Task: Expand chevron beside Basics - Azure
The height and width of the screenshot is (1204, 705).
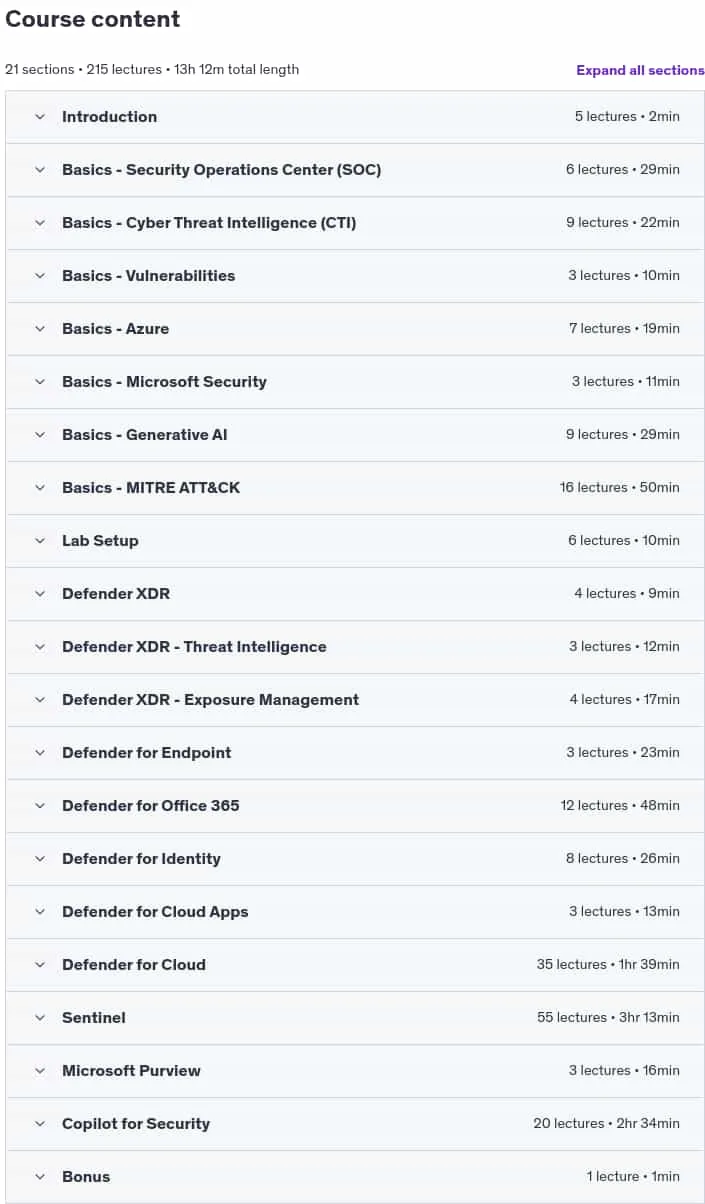Action: [40, 329]
